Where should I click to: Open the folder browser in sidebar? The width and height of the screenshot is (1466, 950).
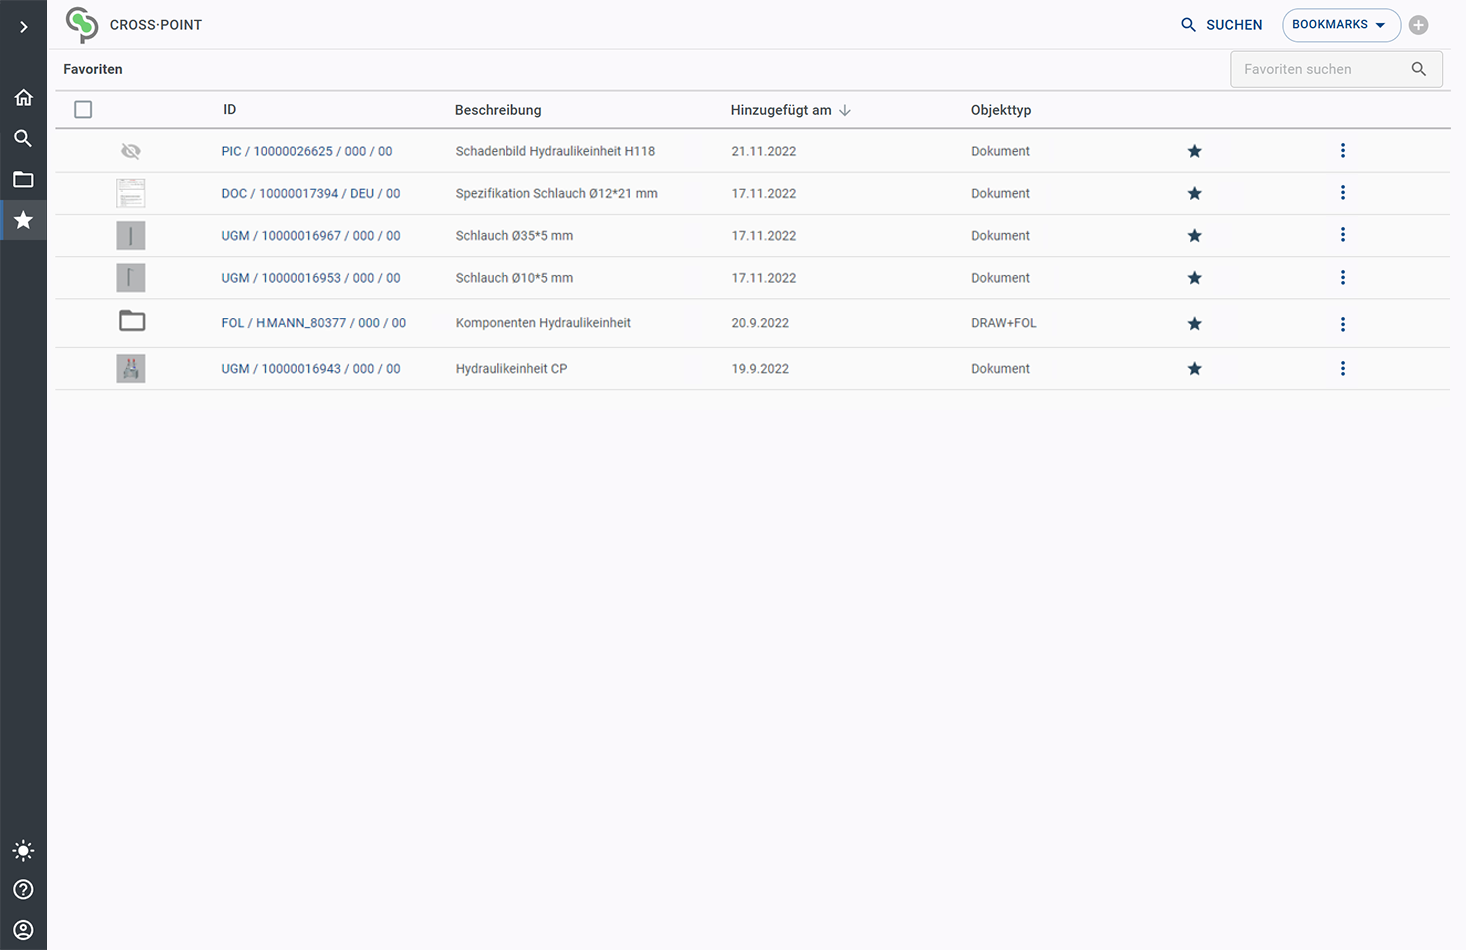pos(23,180)
